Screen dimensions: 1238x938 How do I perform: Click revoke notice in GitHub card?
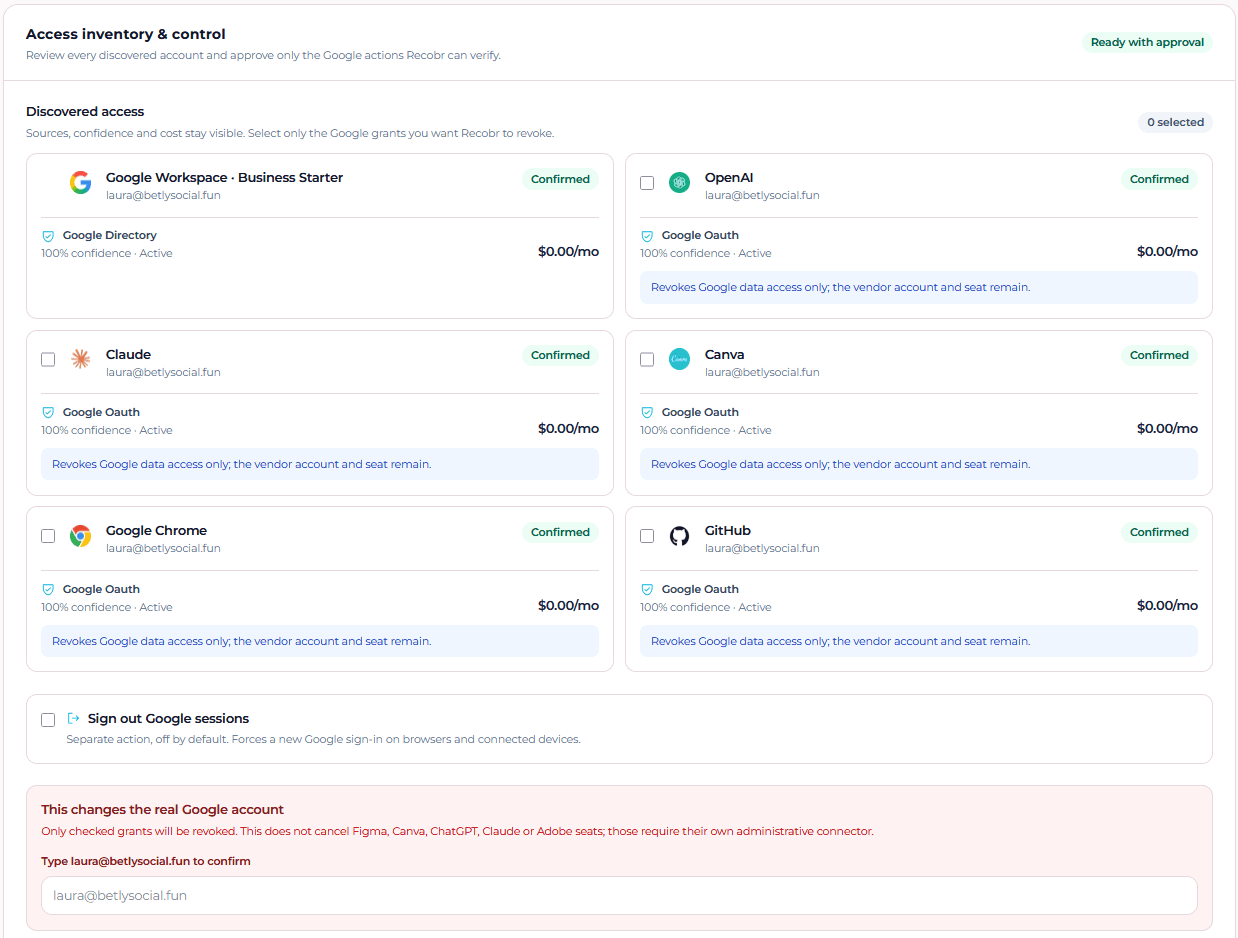(x=919, y=641)
